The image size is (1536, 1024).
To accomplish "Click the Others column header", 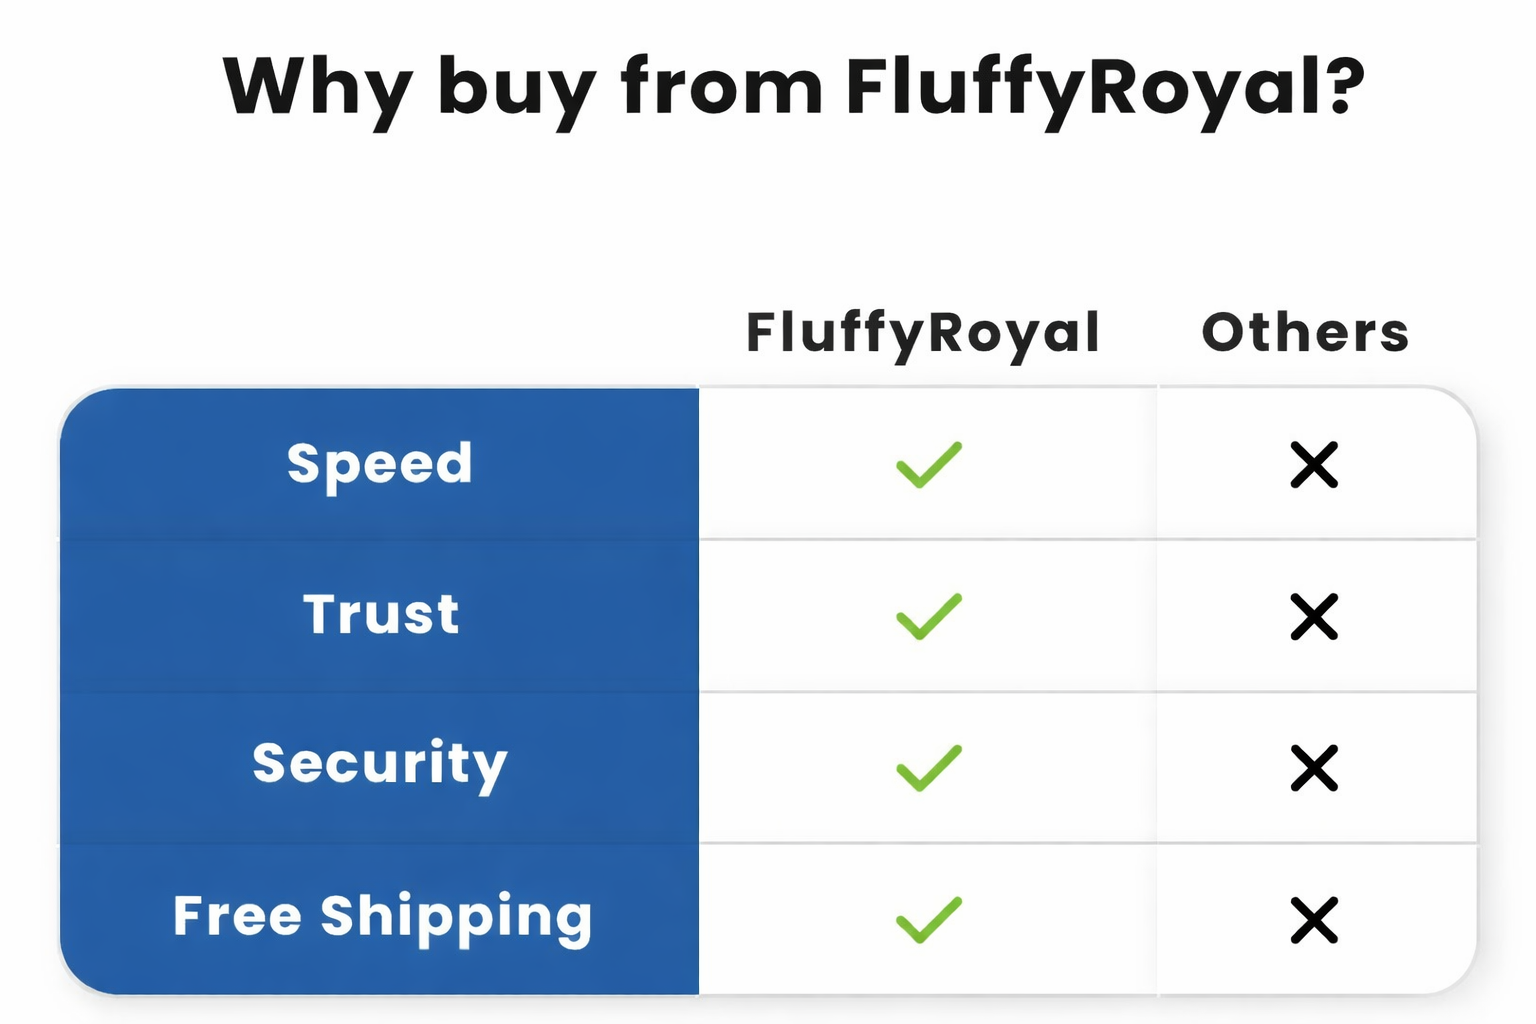I will 1305,333.
